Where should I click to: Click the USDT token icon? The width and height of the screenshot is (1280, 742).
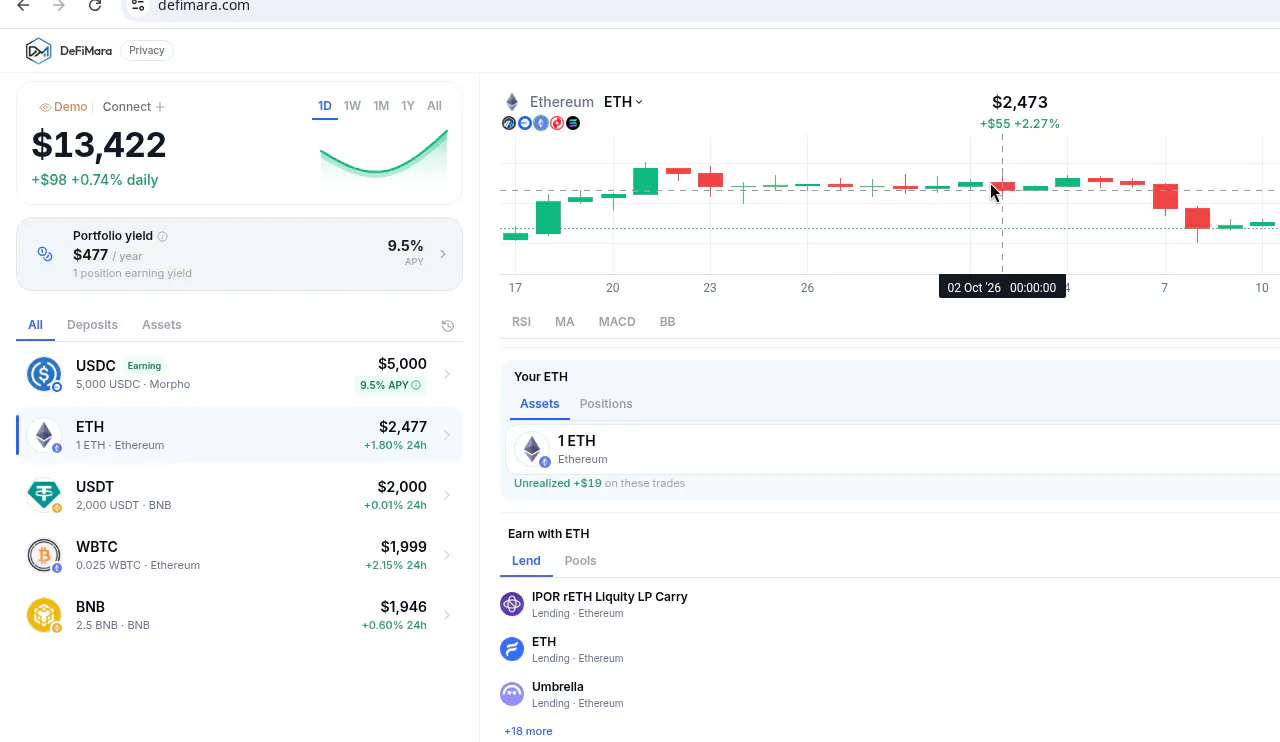pos(44,495)
